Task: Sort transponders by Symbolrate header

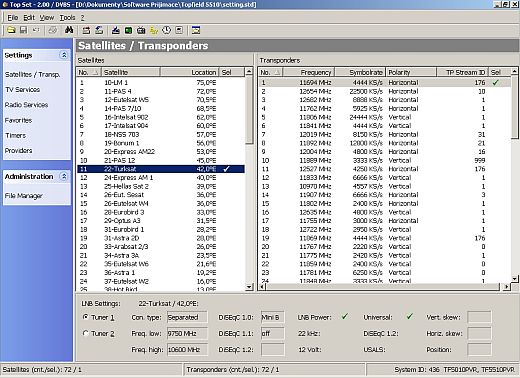Action: (x=360, y=72)
